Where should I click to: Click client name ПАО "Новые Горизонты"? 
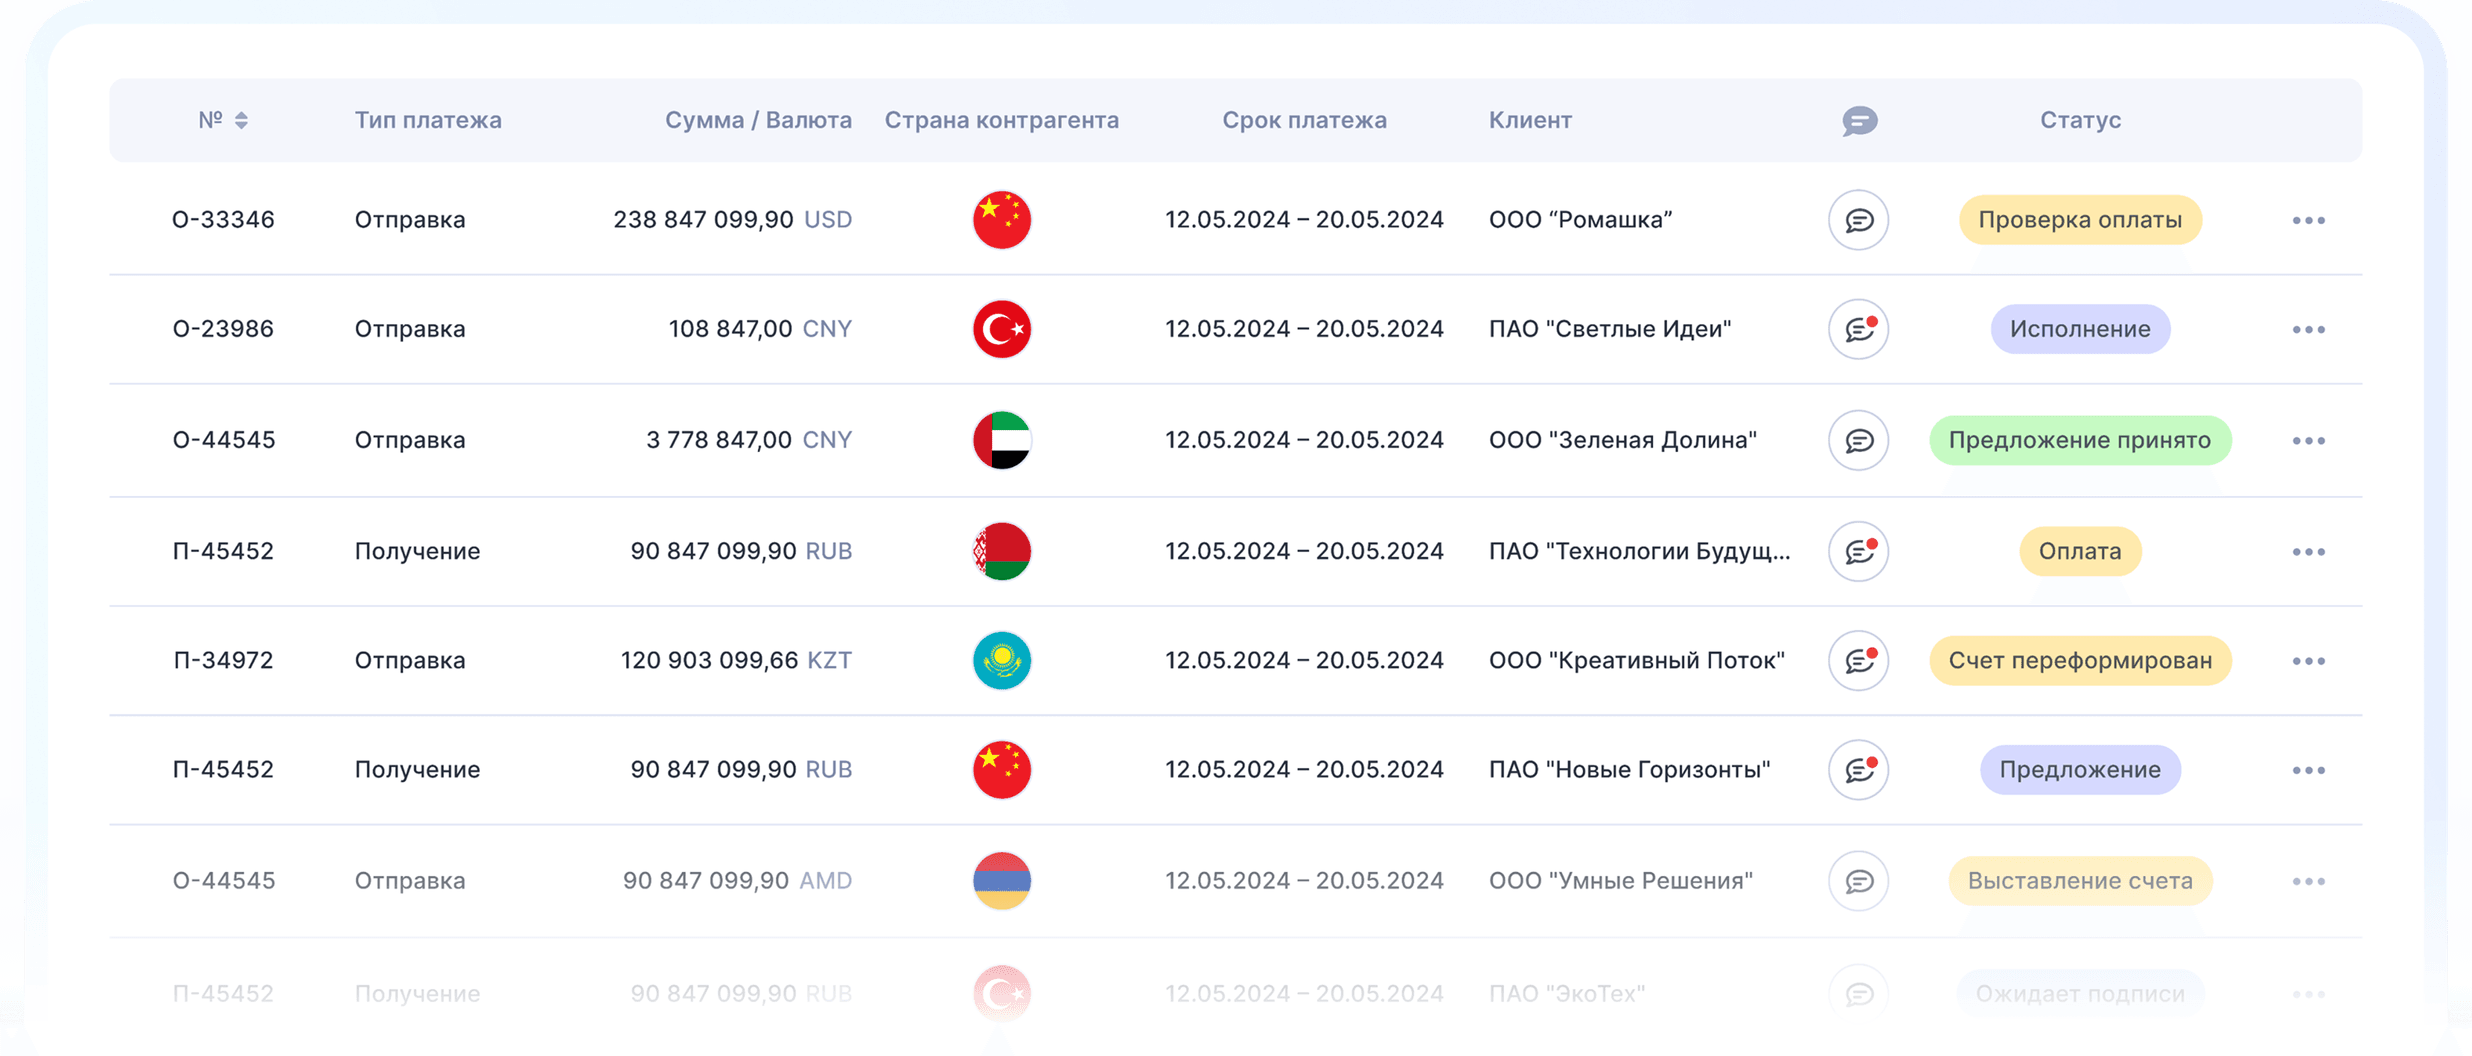[1629, 770]
